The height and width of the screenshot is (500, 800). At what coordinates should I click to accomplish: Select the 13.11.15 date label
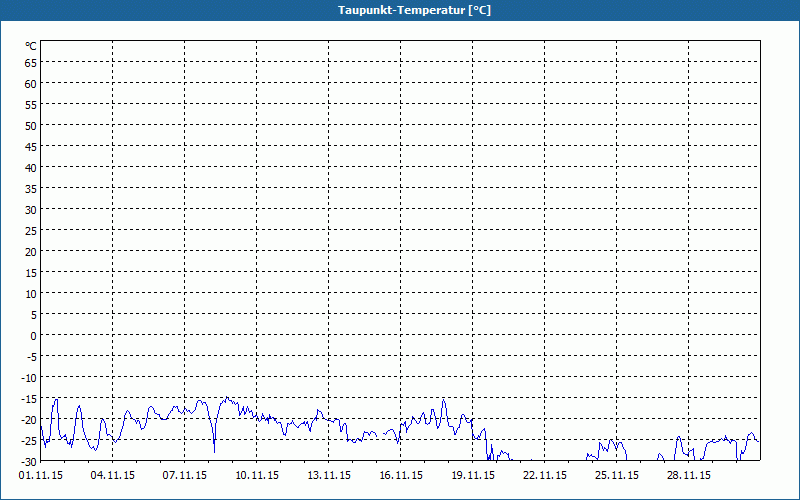pyautogui.click(x=329, y=476)
